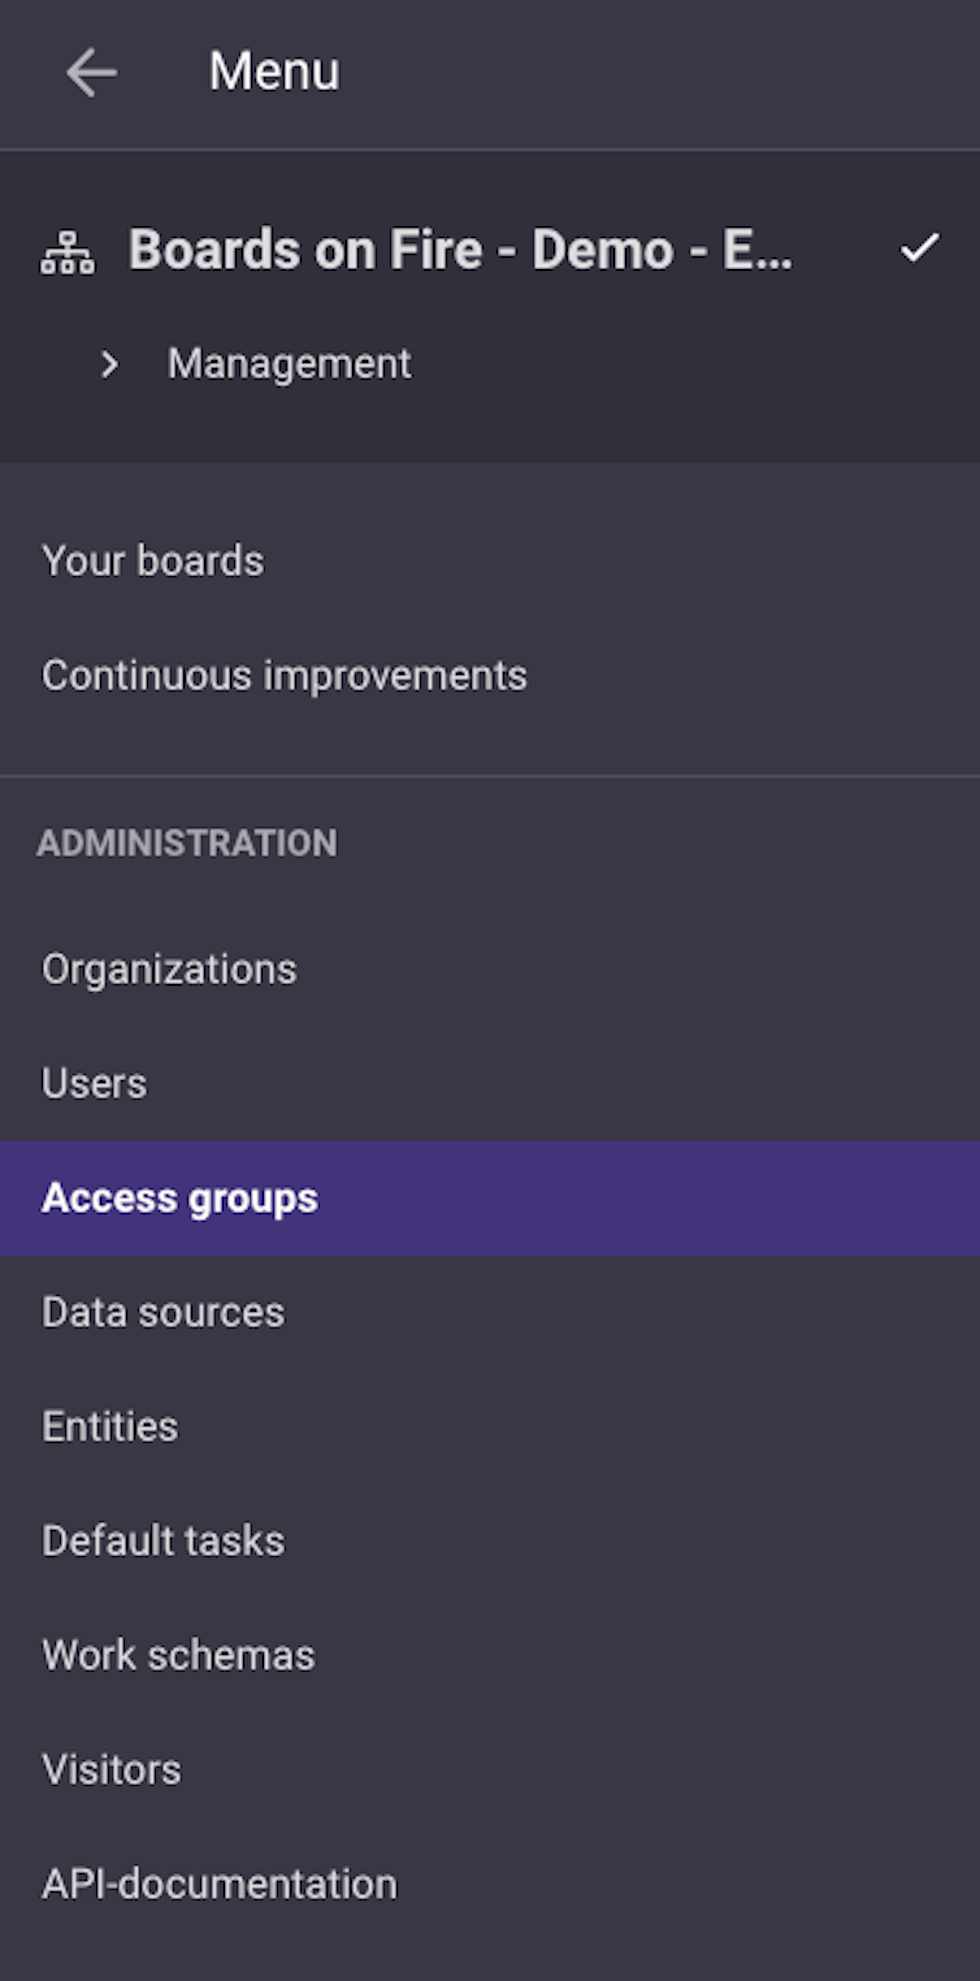
Task: Click the ADMINISTRATION section header
Action: 187,843
